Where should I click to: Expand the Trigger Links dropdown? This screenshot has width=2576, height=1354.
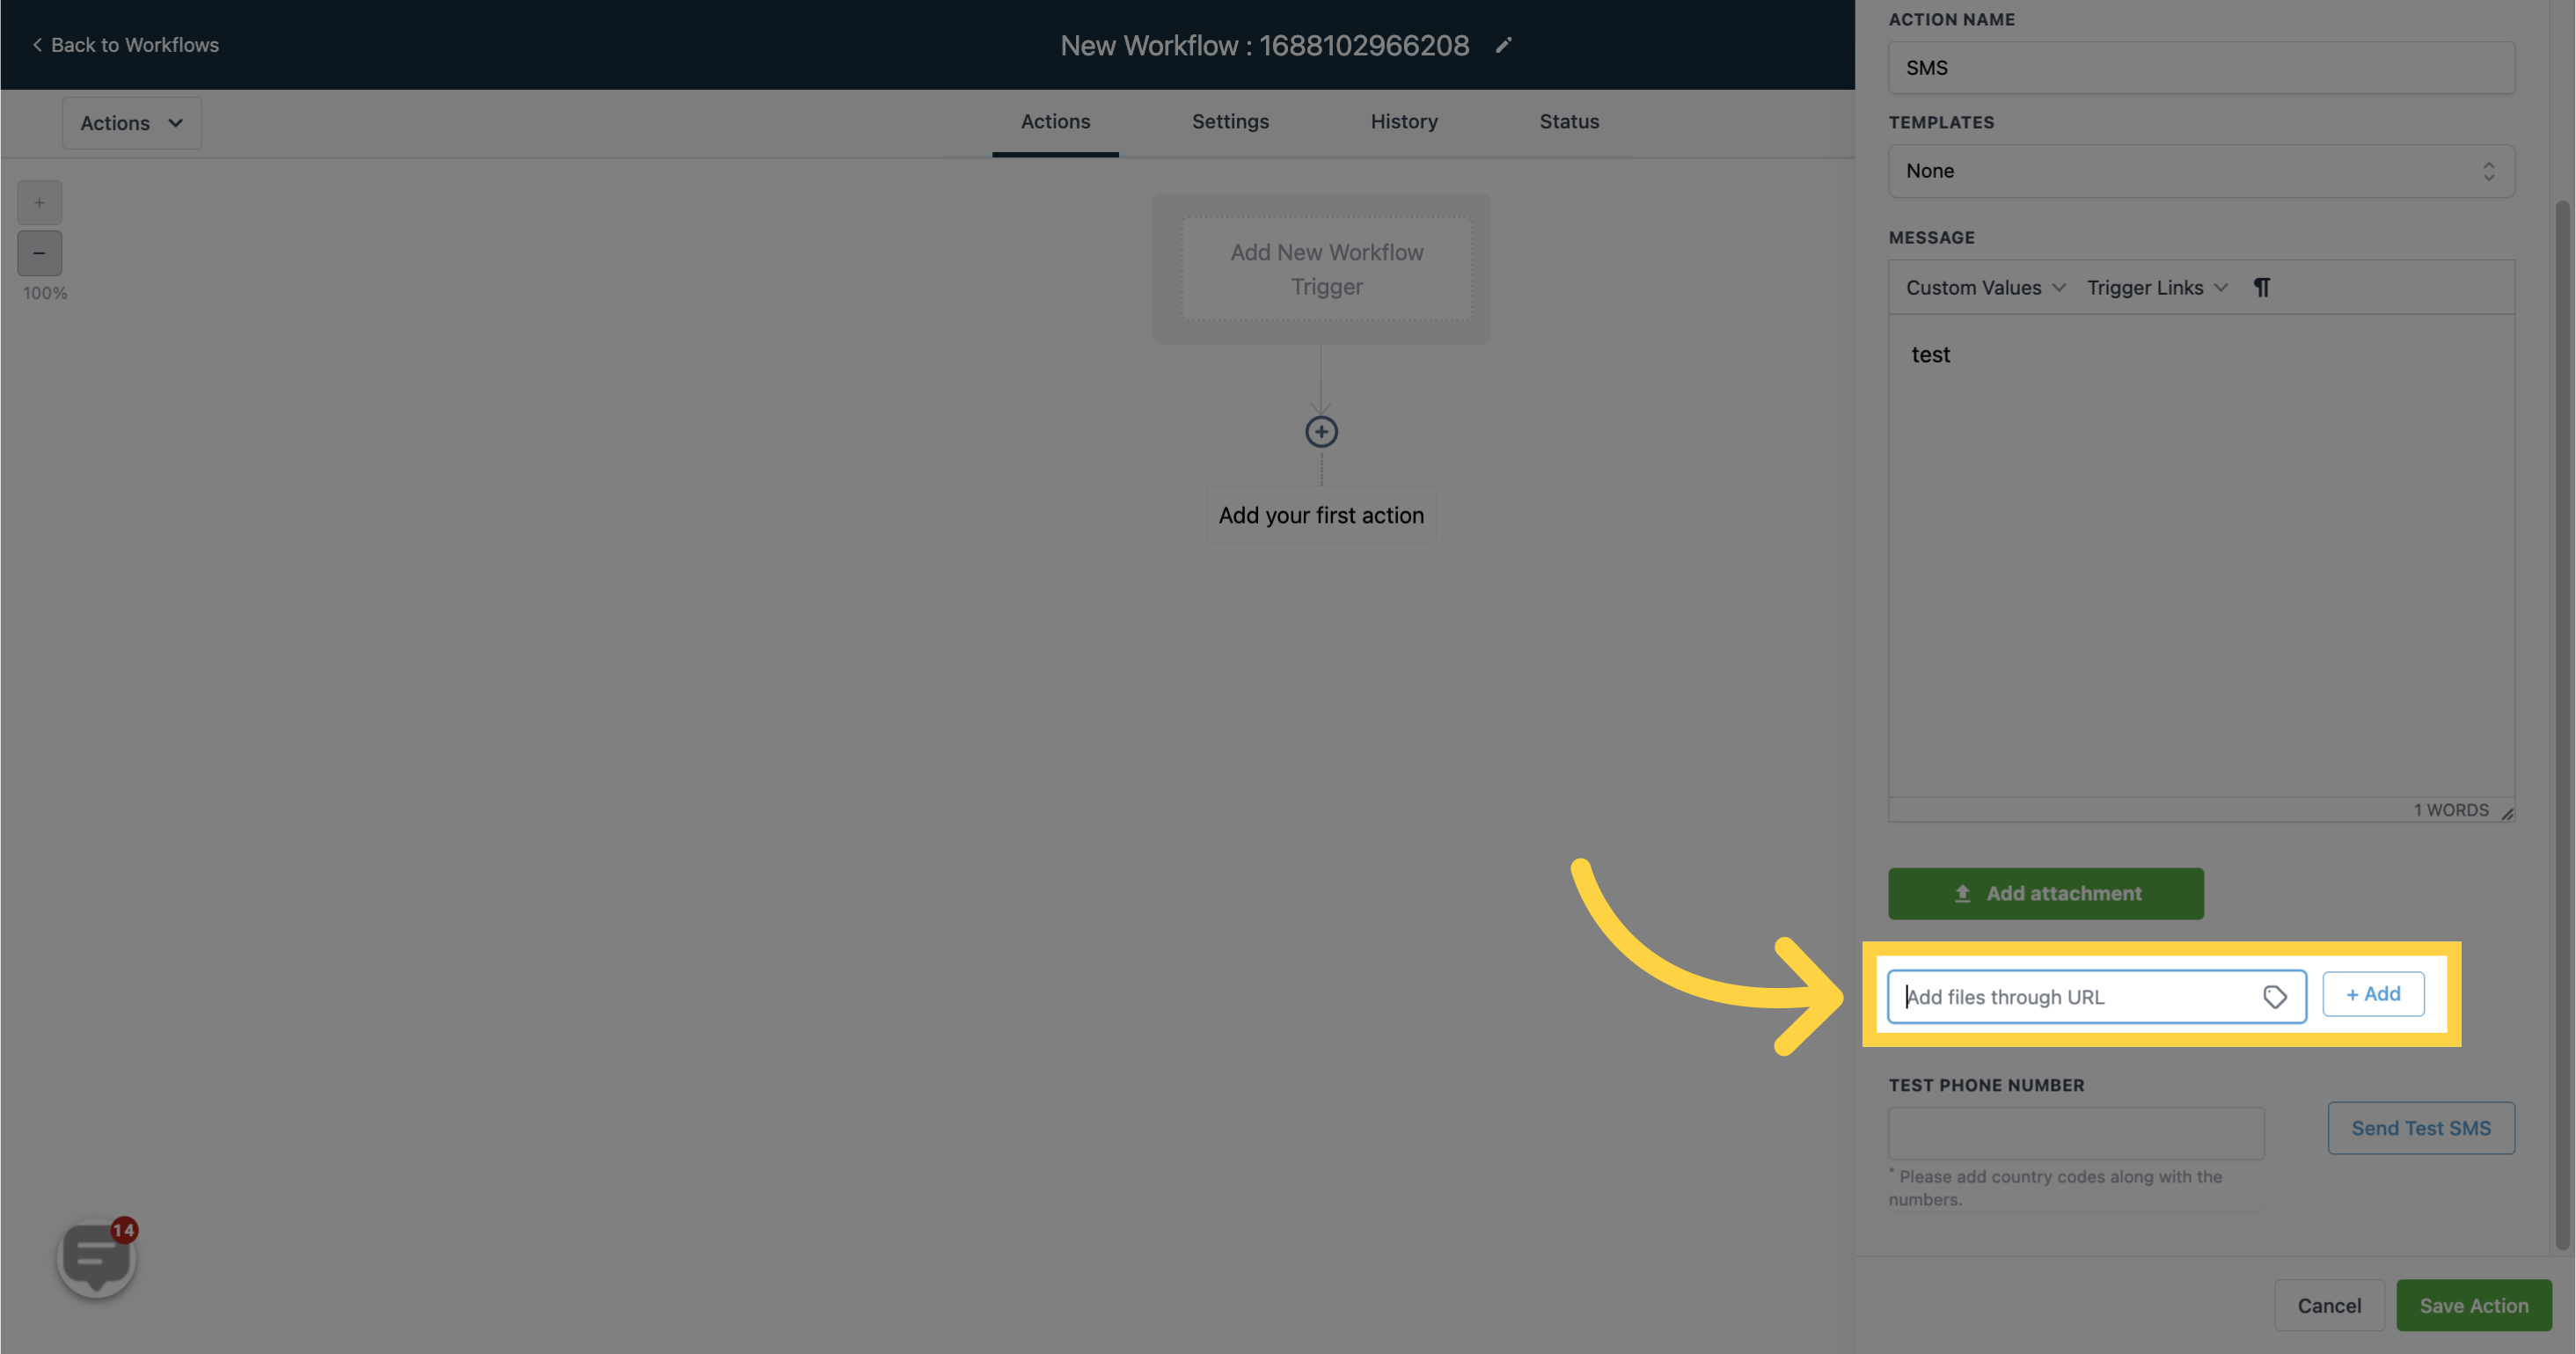(2157, 286)
